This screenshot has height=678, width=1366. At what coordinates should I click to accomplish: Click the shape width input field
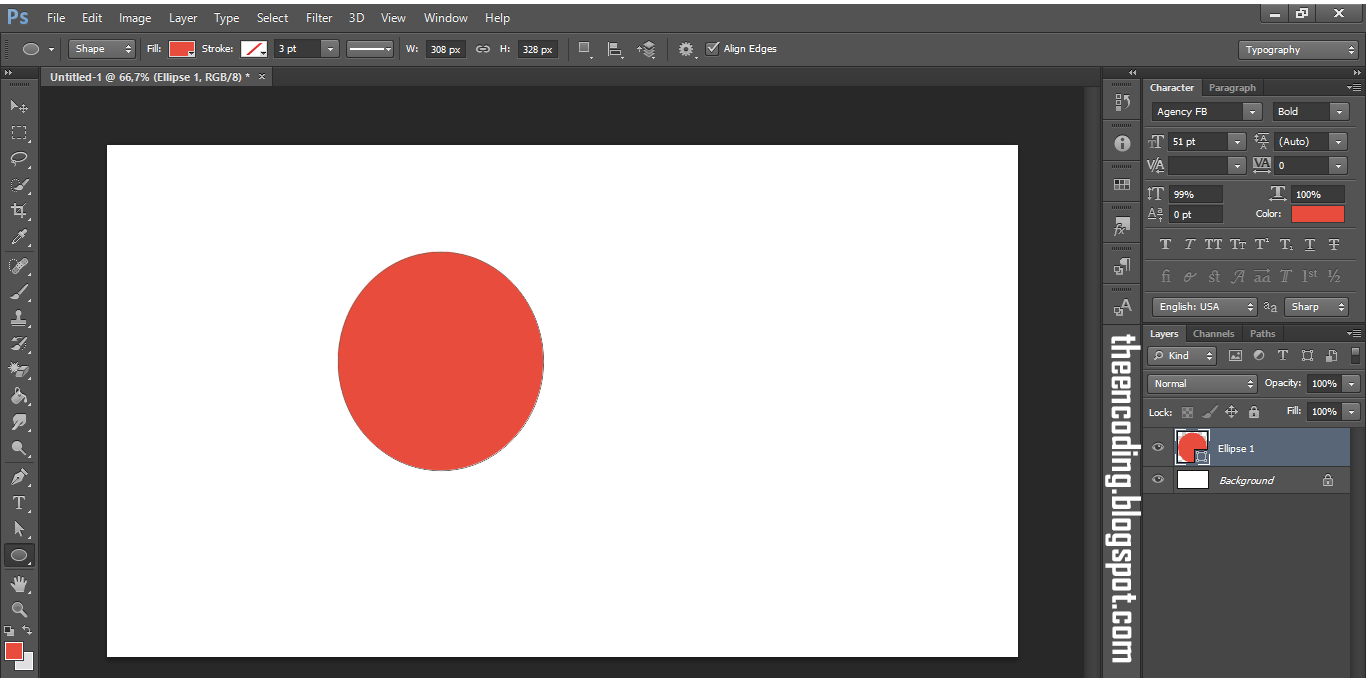click(444, 49)
